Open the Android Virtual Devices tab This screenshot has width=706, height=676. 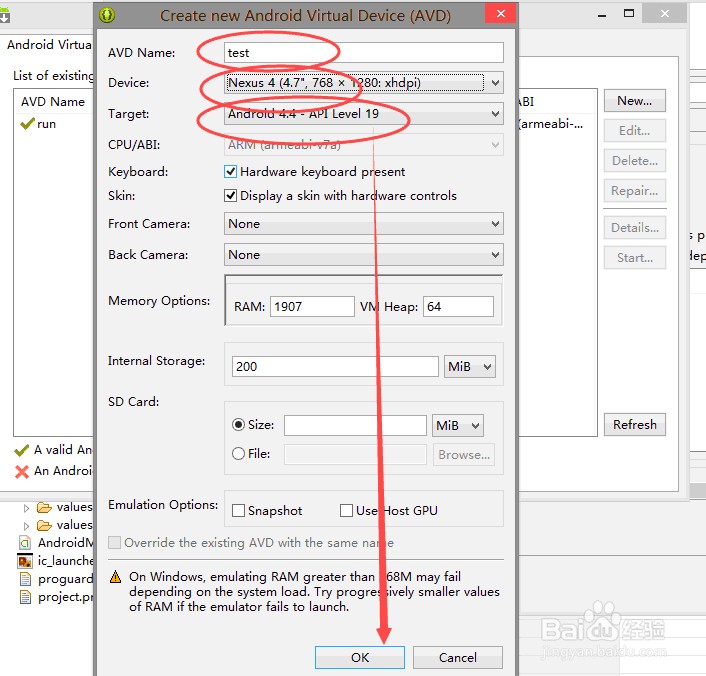[x=49, y=45]
